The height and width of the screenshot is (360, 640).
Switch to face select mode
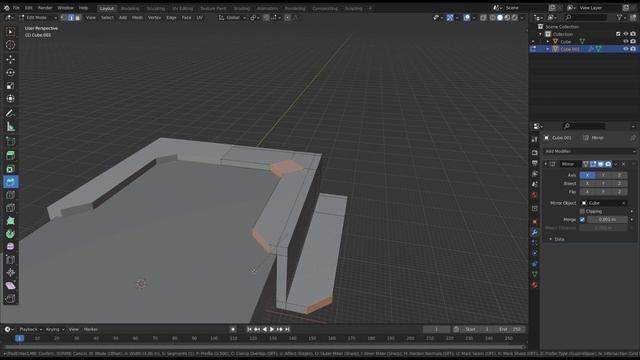tap(78, 18)
